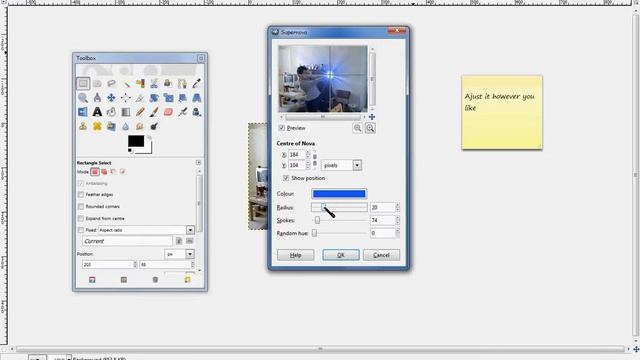Select the Colour Picker eyedropper tool

(196, 84)
